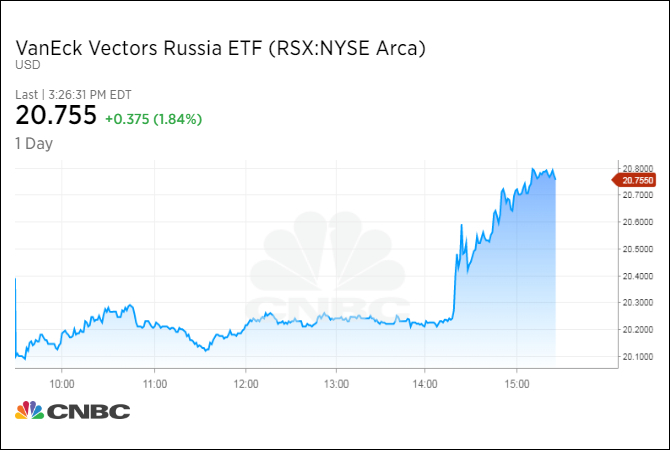This screenshot has width=670, height=450.
Task: Click the CNBC peacock logo icon
Action: (x=27, y=411)
